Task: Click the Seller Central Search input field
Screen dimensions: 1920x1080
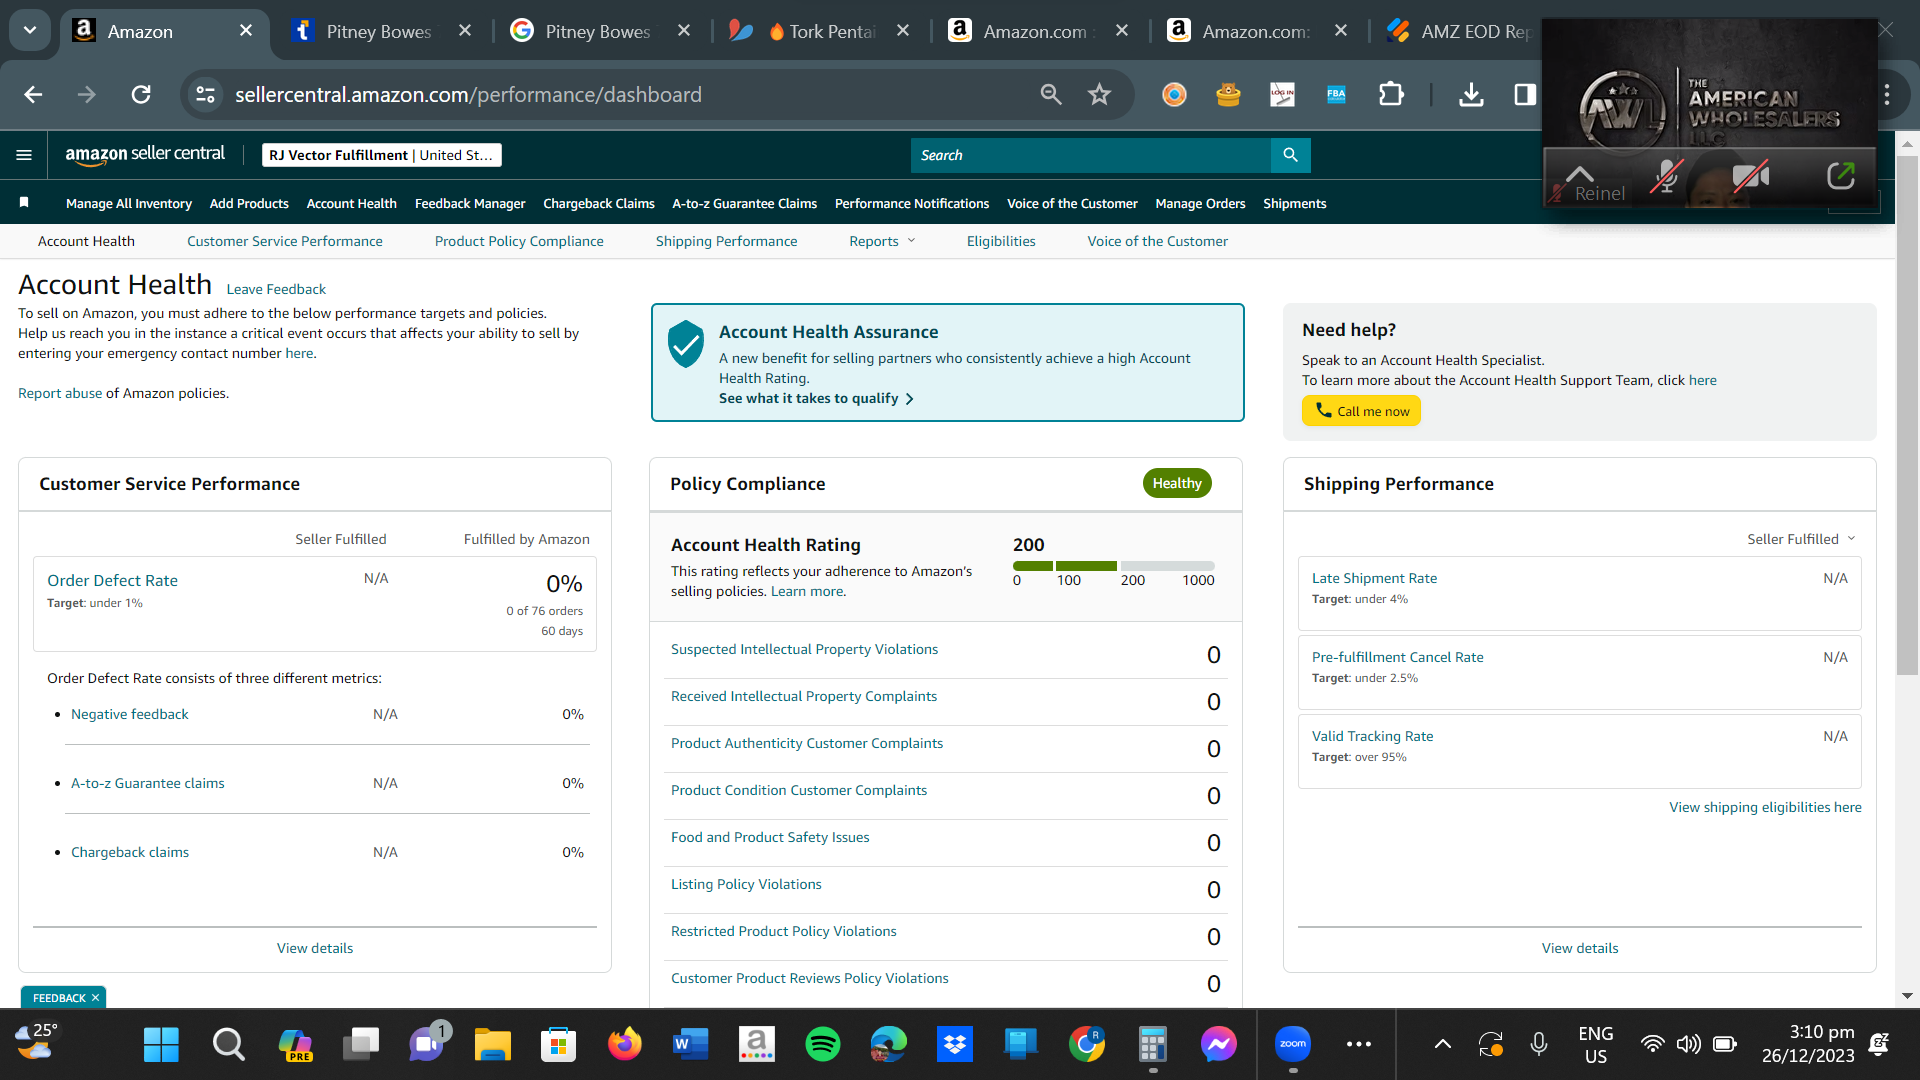Action: [1091, 155]
